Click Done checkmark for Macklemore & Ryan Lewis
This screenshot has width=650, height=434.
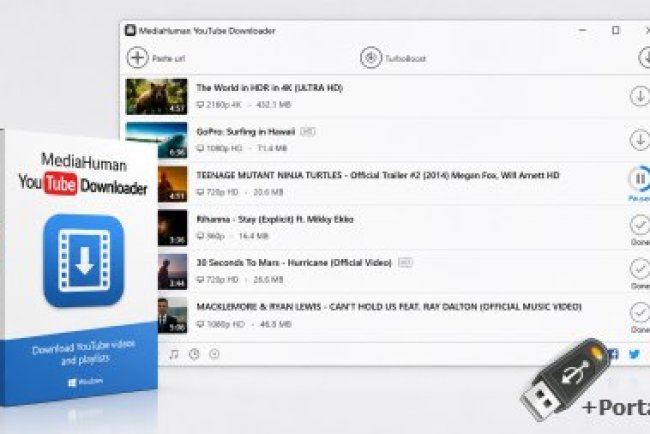tap(640, 313)
